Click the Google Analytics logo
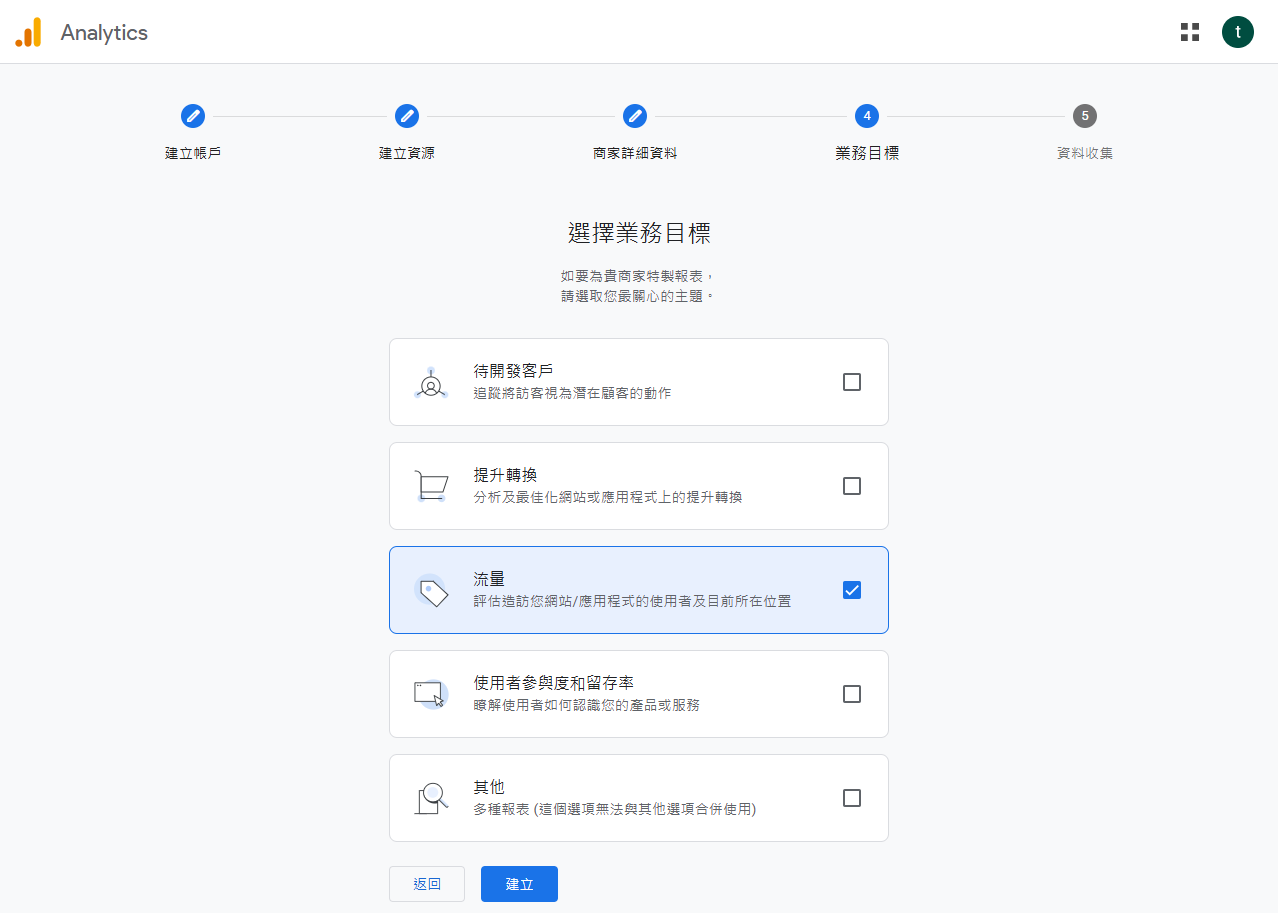Image resolution: width=1278 pixels, height=913 pixels. [x=28, y=31]
